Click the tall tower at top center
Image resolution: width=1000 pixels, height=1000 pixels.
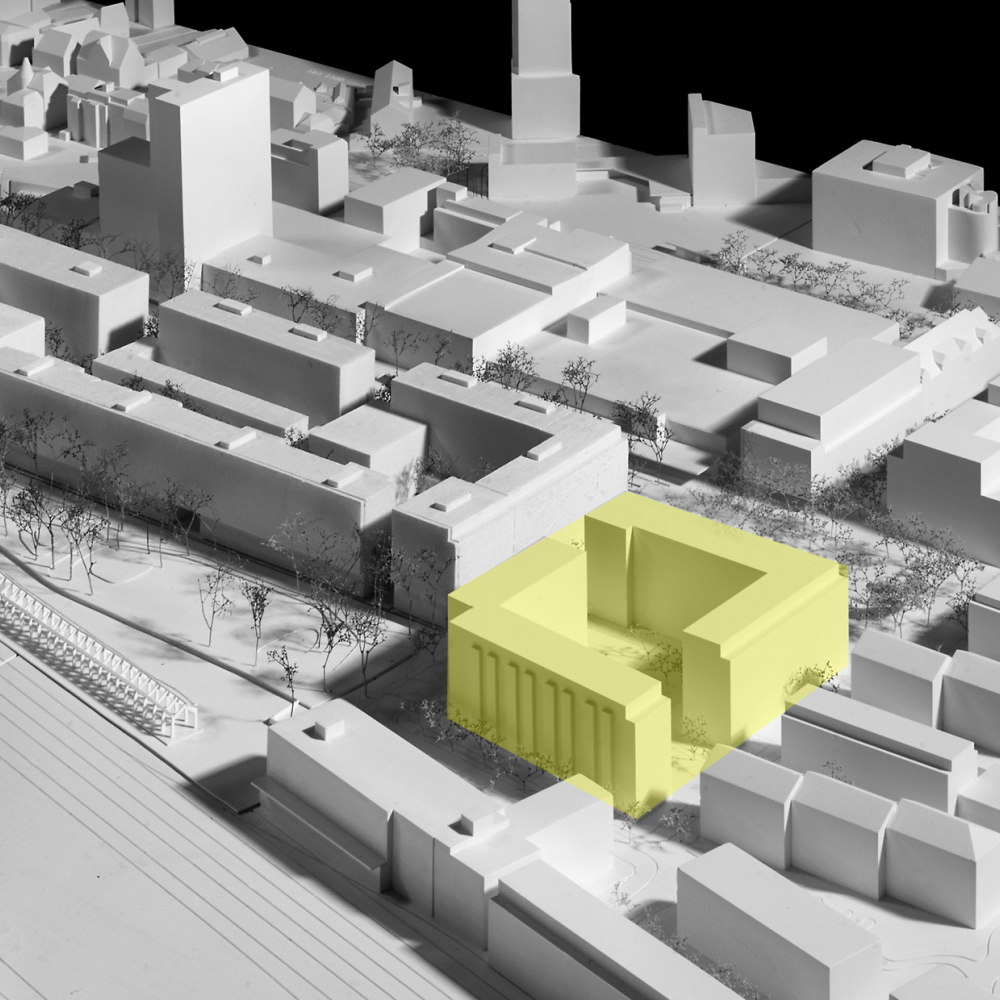click(545, 80)
